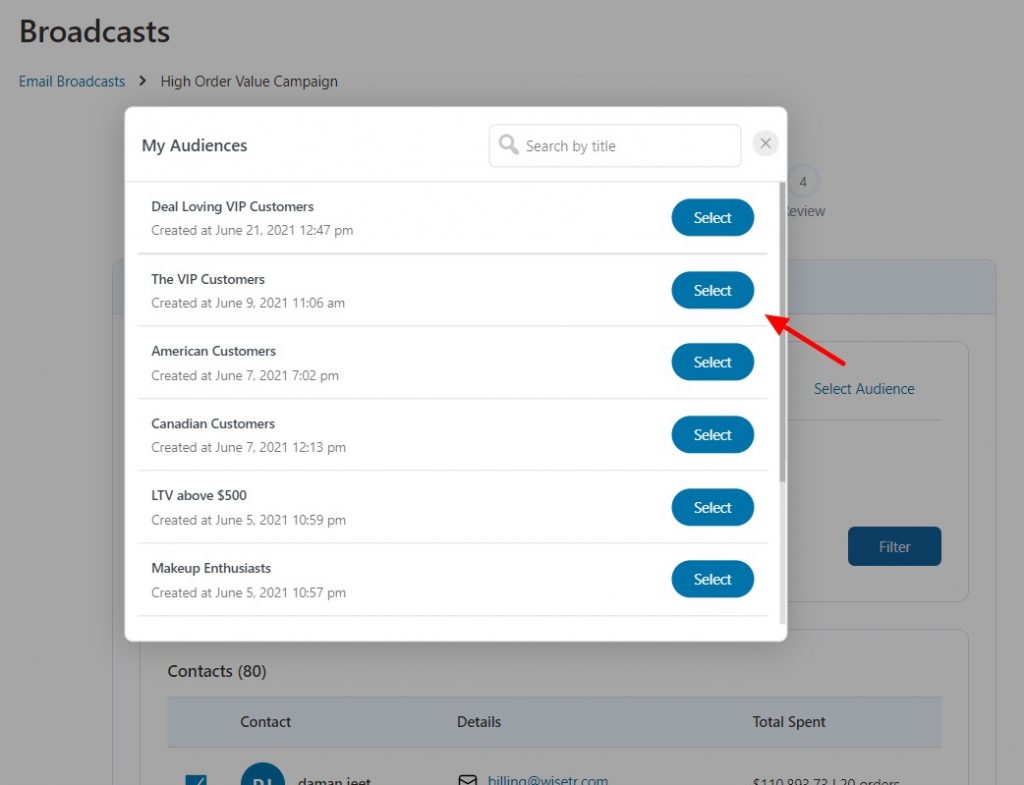Click the Details column header

(479, 722)
